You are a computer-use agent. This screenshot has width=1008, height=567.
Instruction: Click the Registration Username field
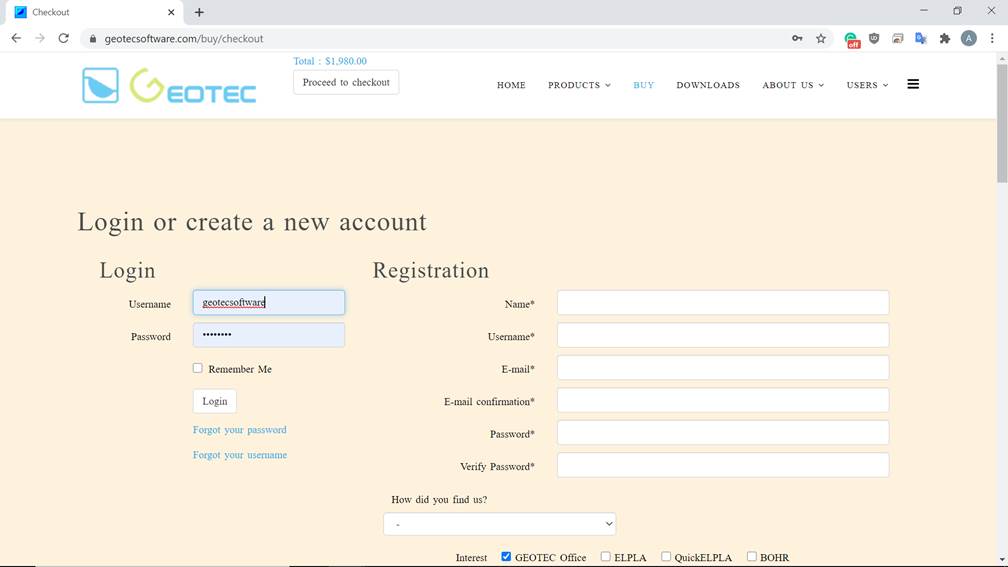pos(723,335)
